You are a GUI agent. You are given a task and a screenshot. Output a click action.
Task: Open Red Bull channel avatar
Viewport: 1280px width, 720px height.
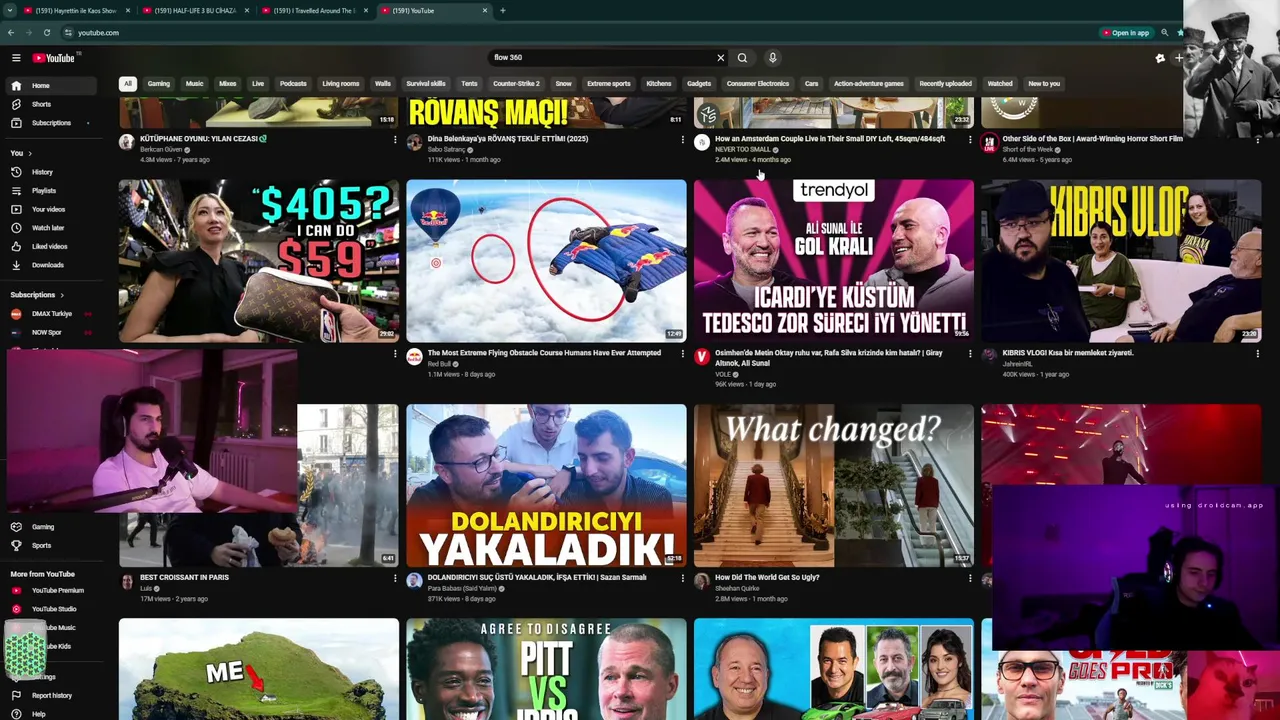click(x=414, y=357)
